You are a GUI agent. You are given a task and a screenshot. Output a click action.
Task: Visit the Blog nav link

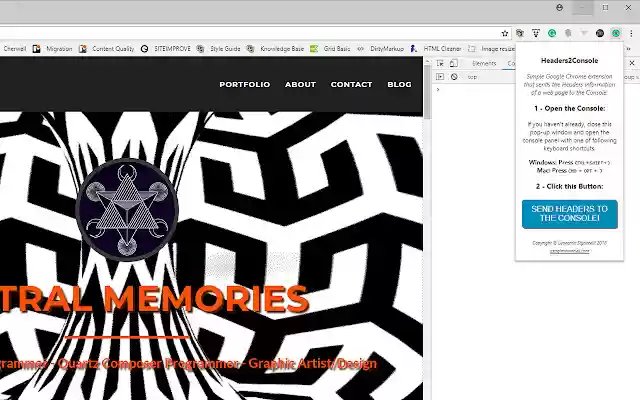(399, 84)
